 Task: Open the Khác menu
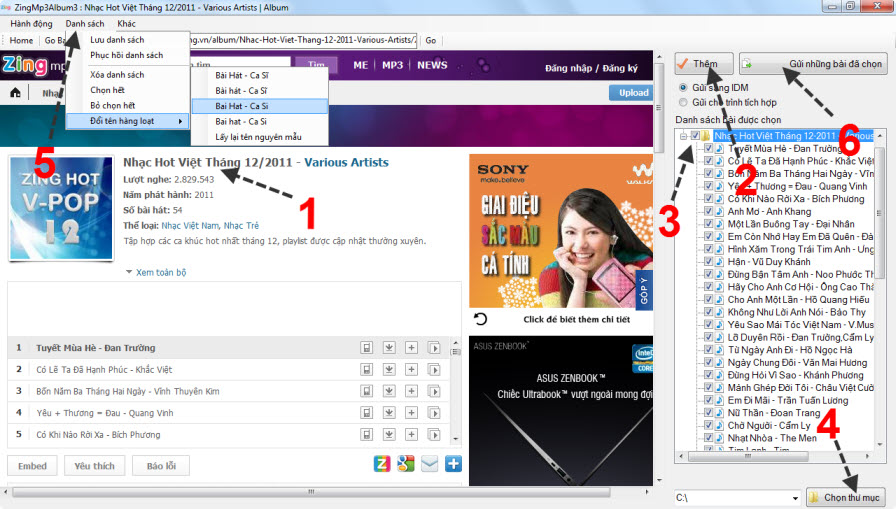coord(126,23)
